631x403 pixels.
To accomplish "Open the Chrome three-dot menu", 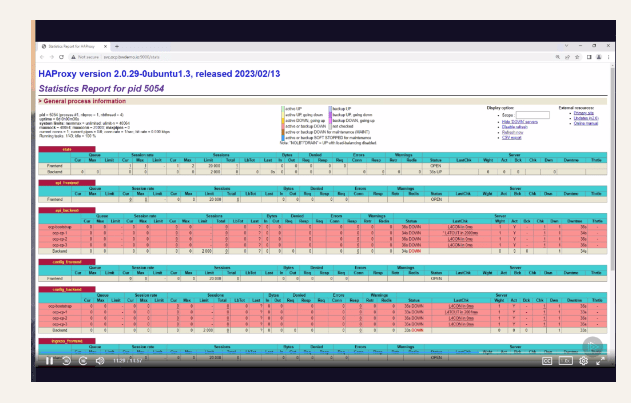I will point(608,57).
